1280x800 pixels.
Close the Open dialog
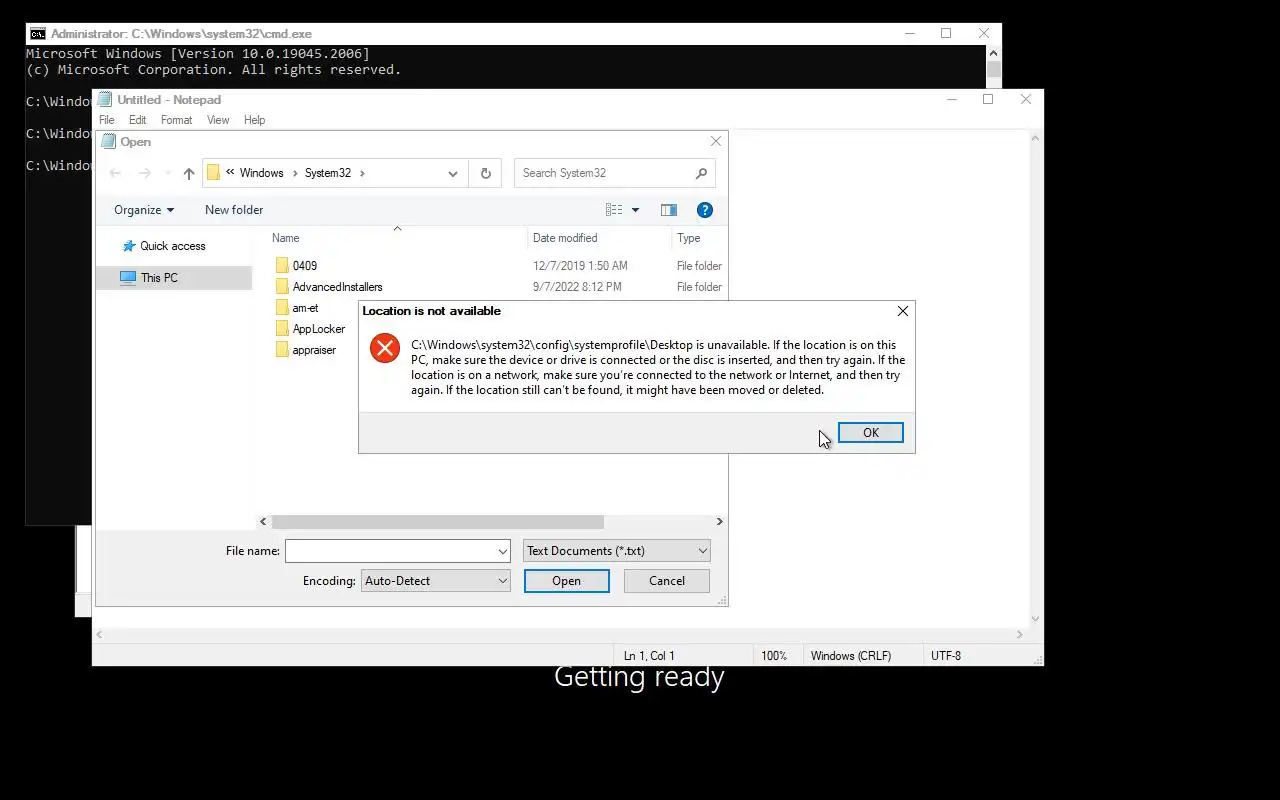[716, 142]
